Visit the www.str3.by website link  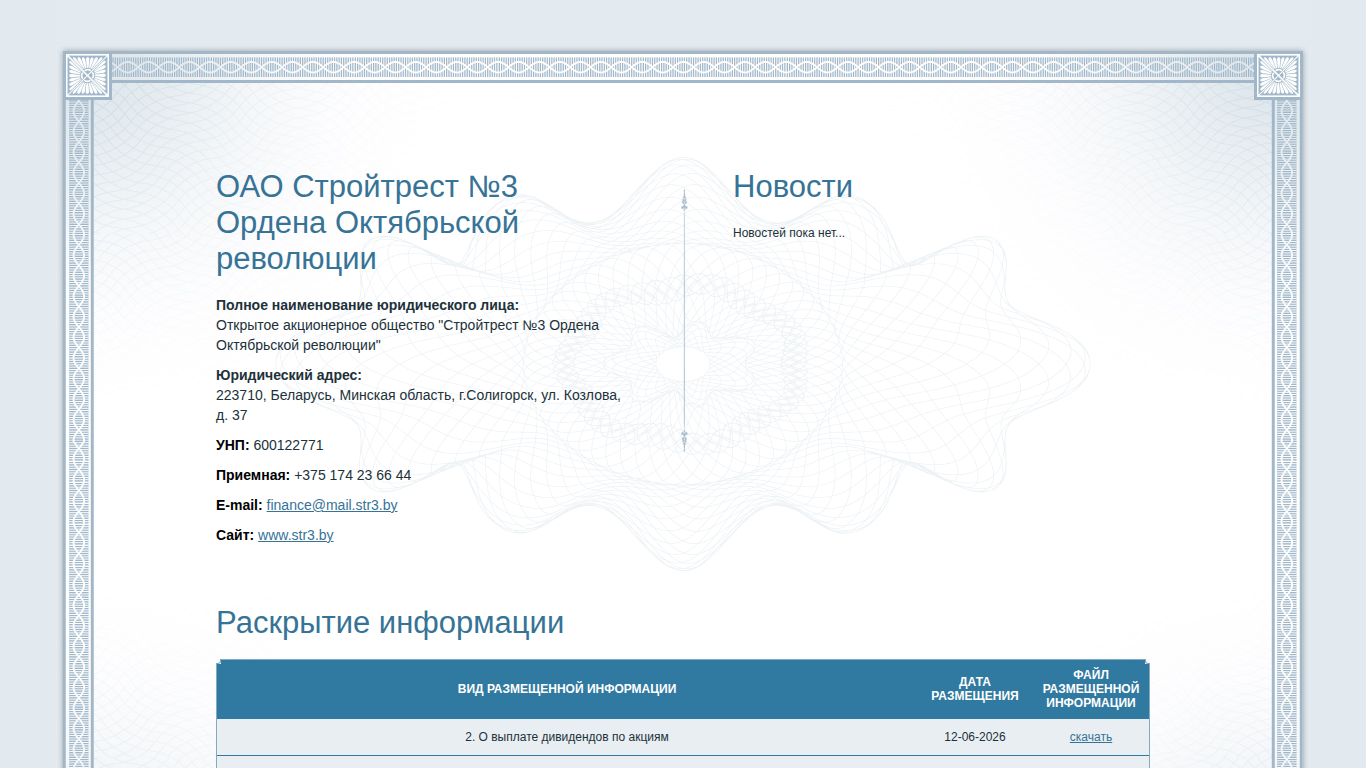(x=296, y=535)
